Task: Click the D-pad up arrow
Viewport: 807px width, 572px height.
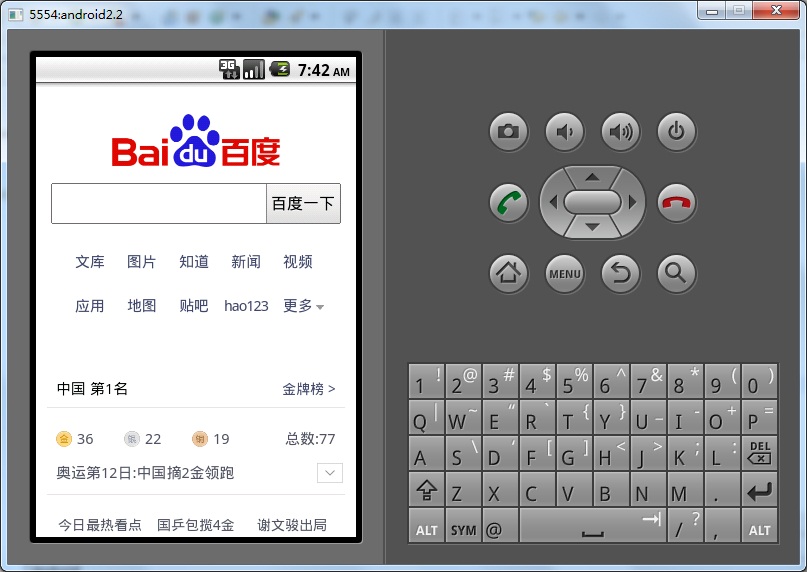Action: 592,177
